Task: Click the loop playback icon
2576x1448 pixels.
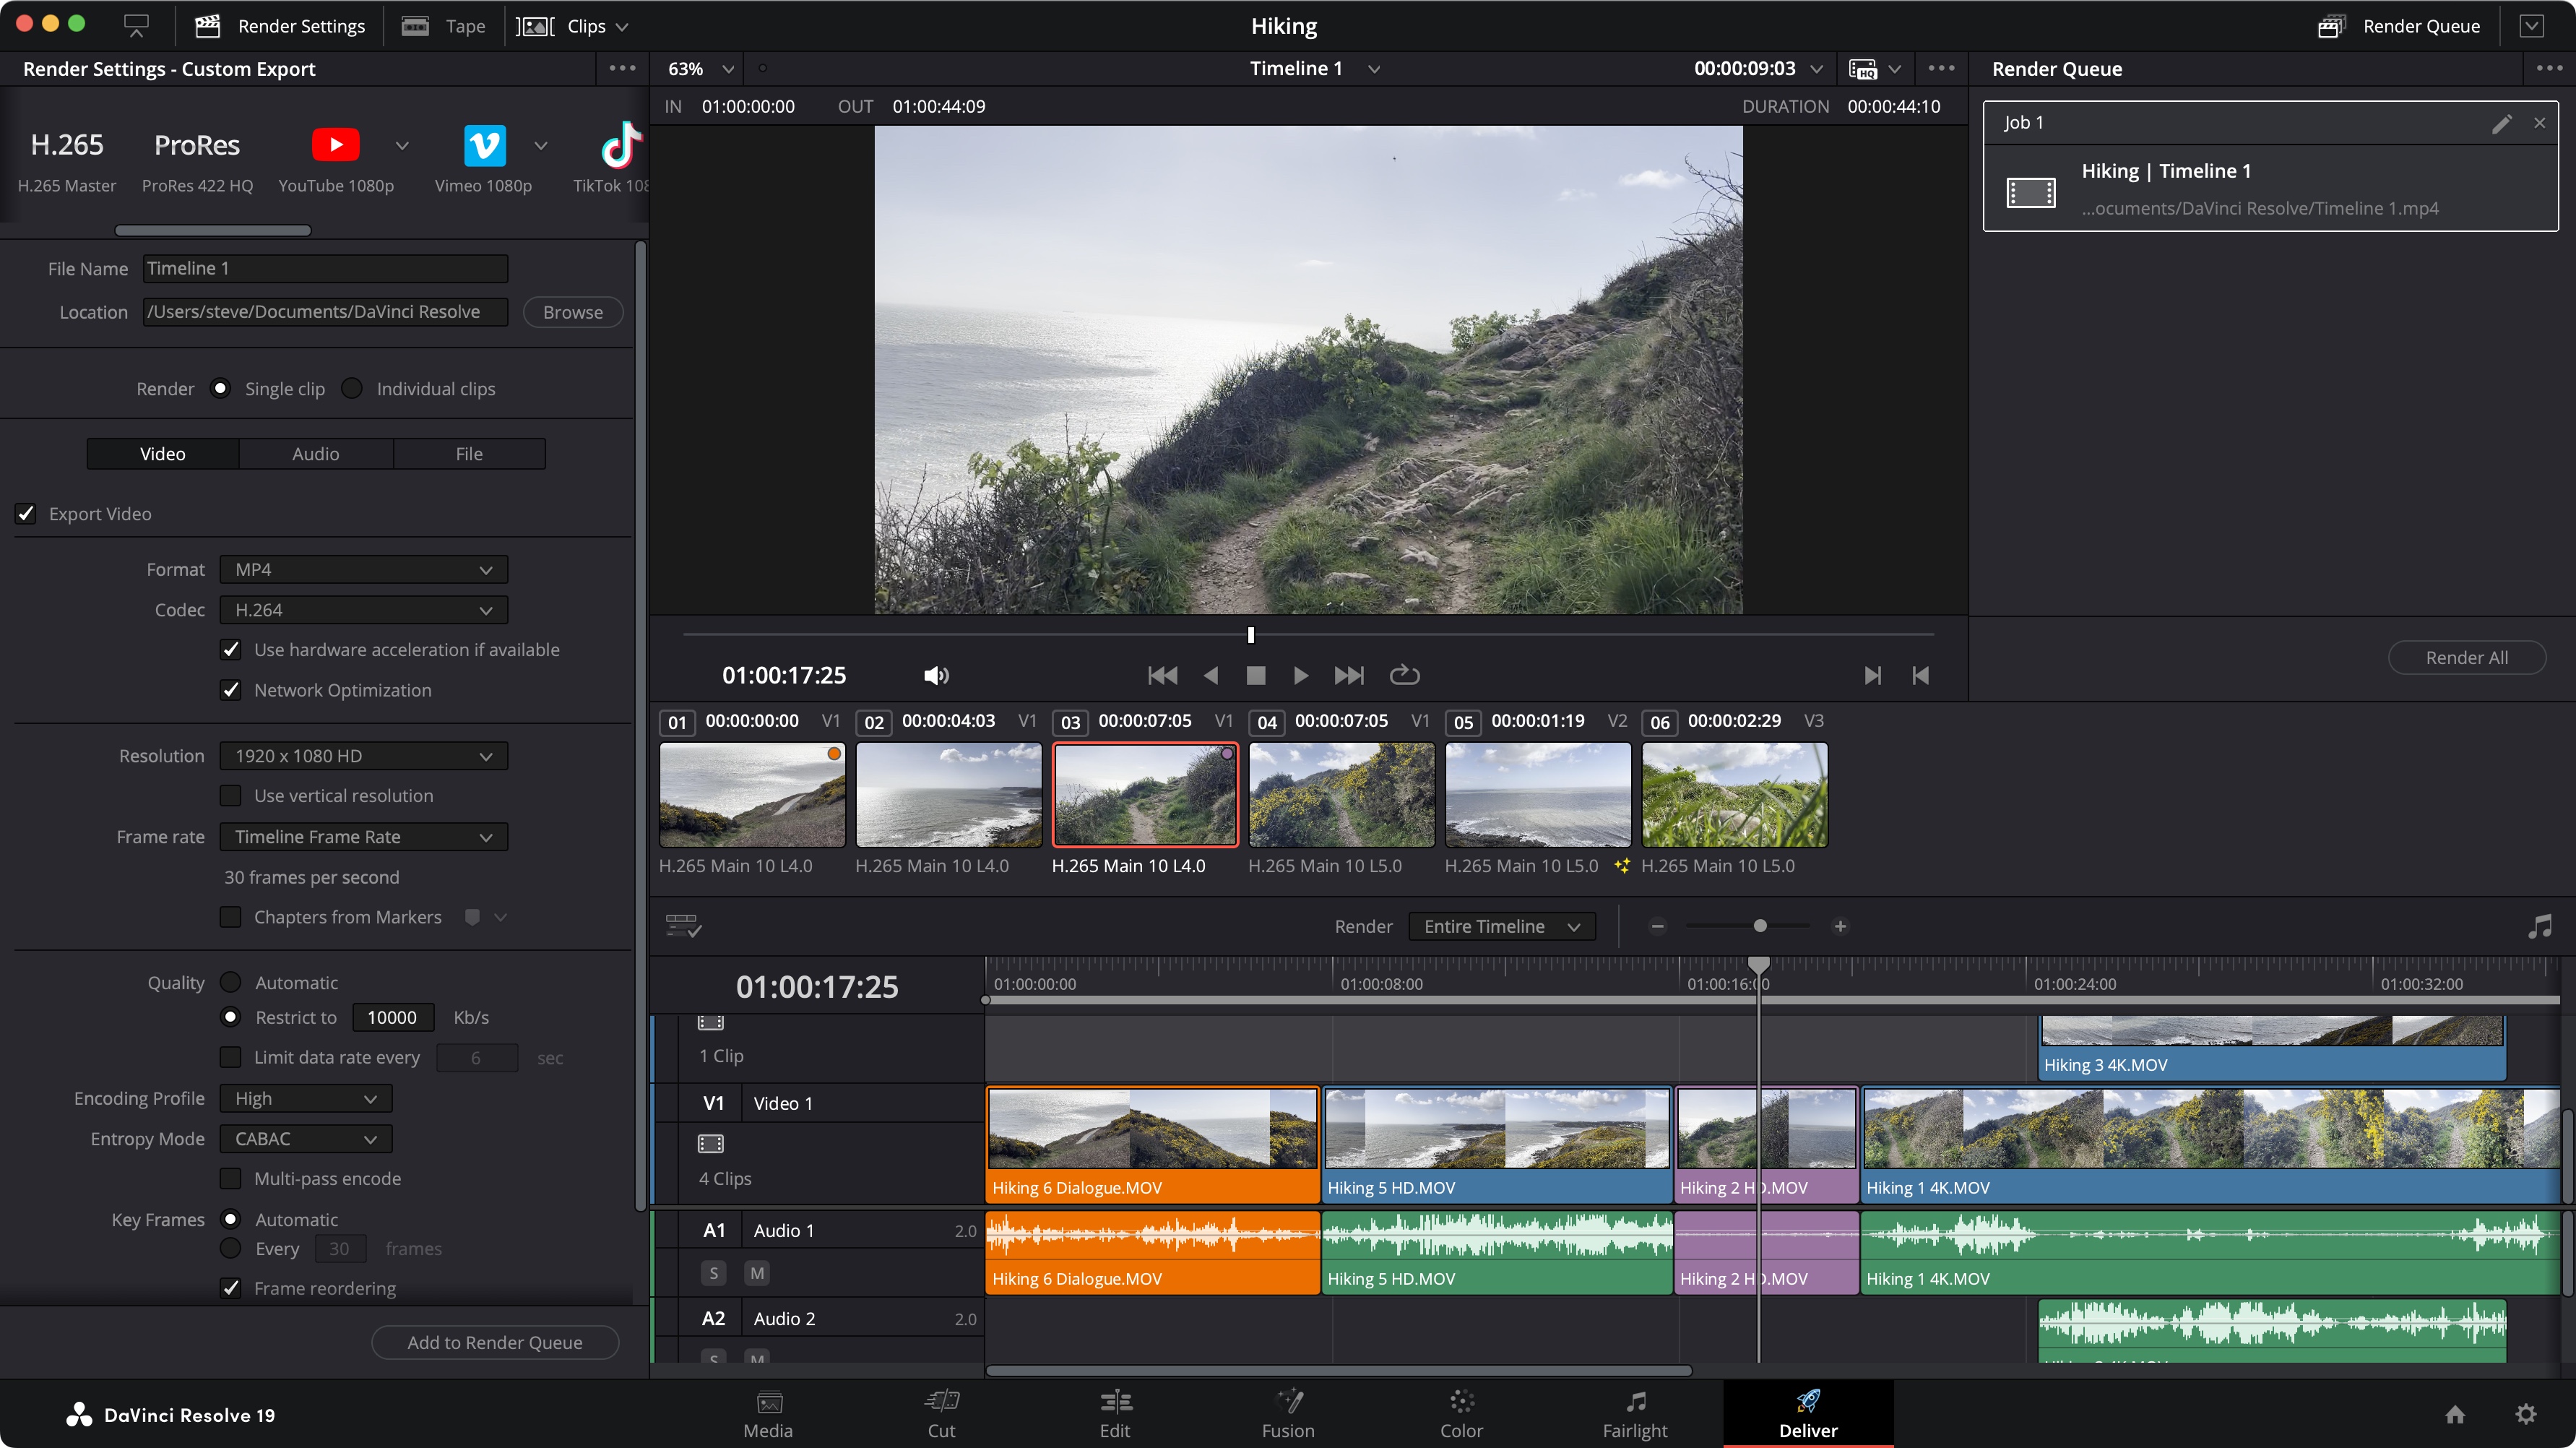Action: point(1404,675)
